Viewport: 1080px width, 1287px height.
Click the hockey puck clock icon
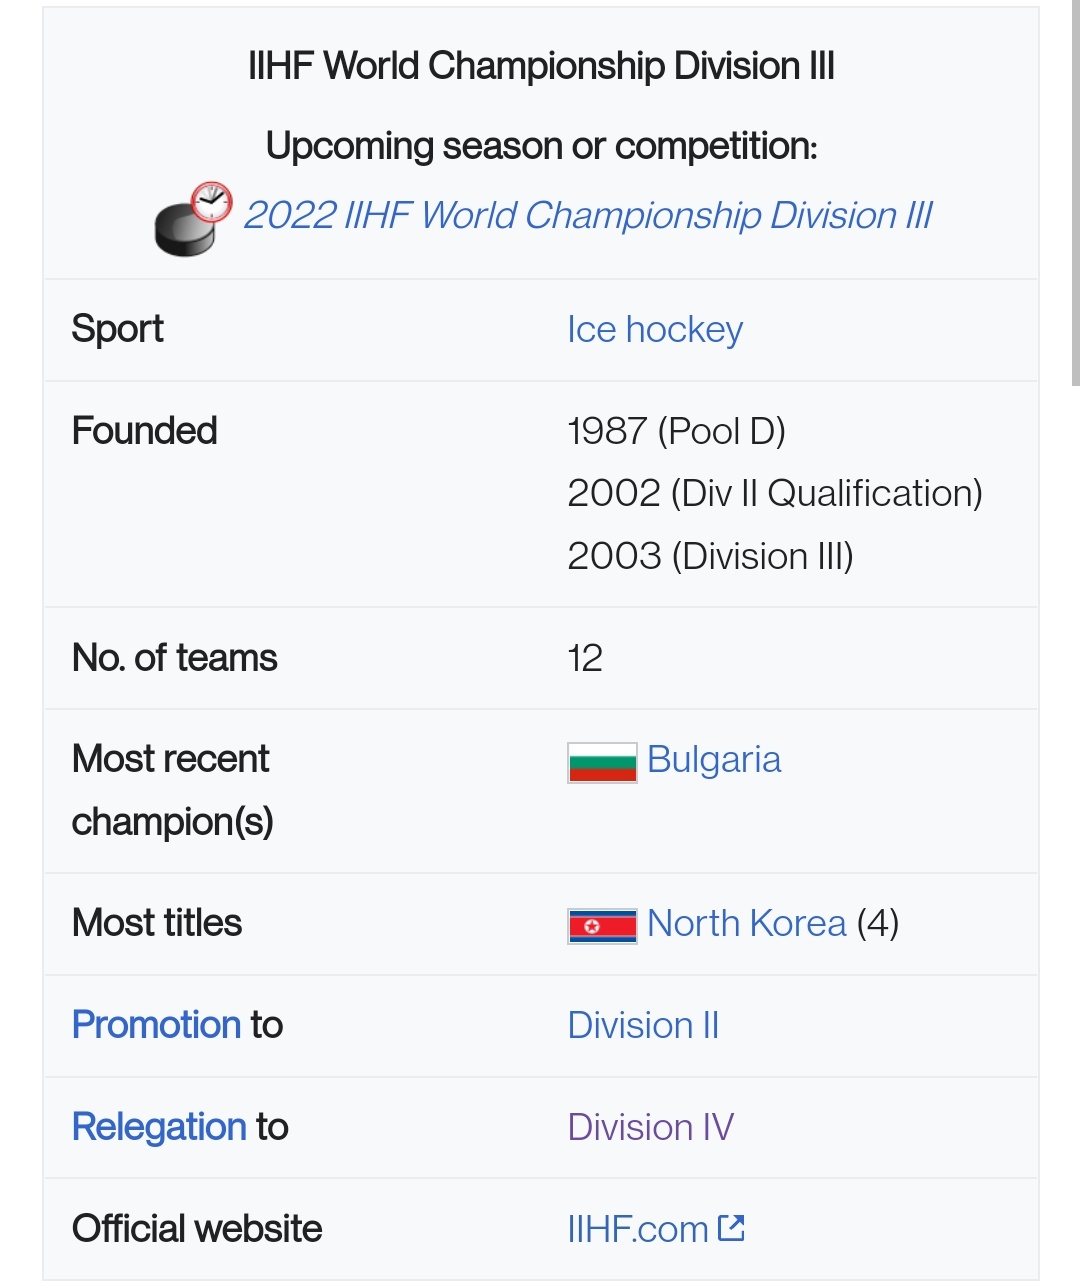pyautogui.click(x=193, y=219)
